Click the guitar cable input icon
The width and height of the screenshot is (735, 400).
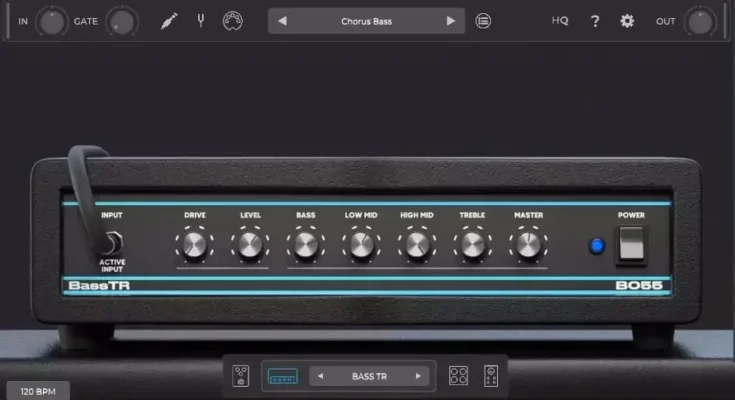click(x=169, y=21)
